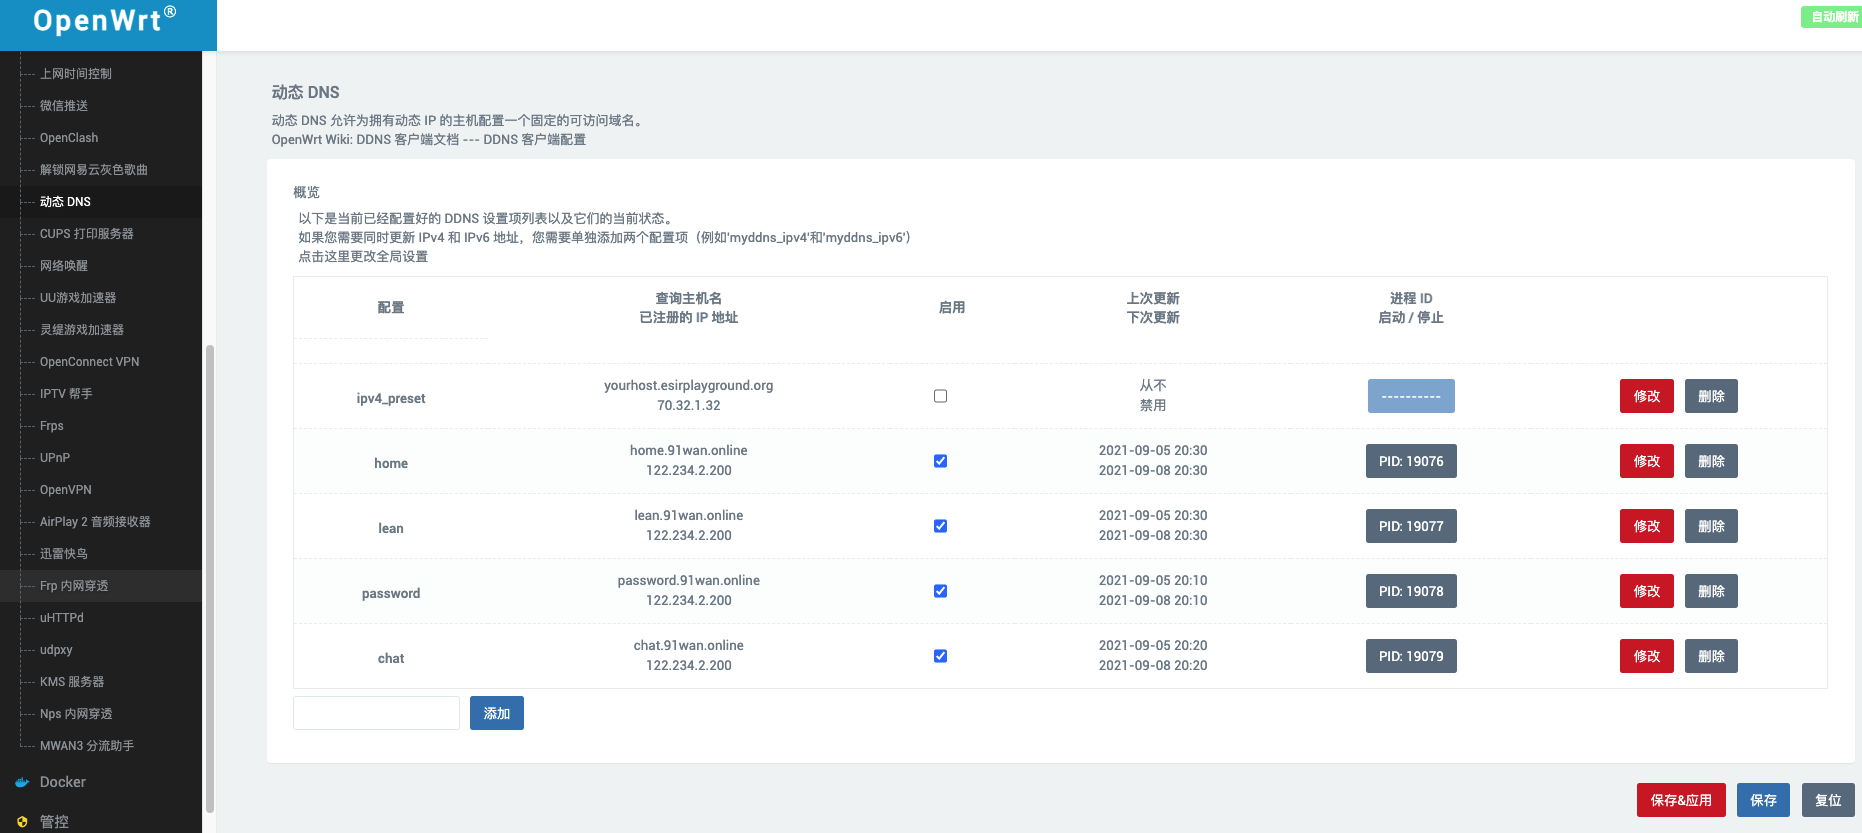The height and width of the screenshot is (833, 1862).
Task: Open the 点击这里更改全局设置 link
Action: click(363, 257)
